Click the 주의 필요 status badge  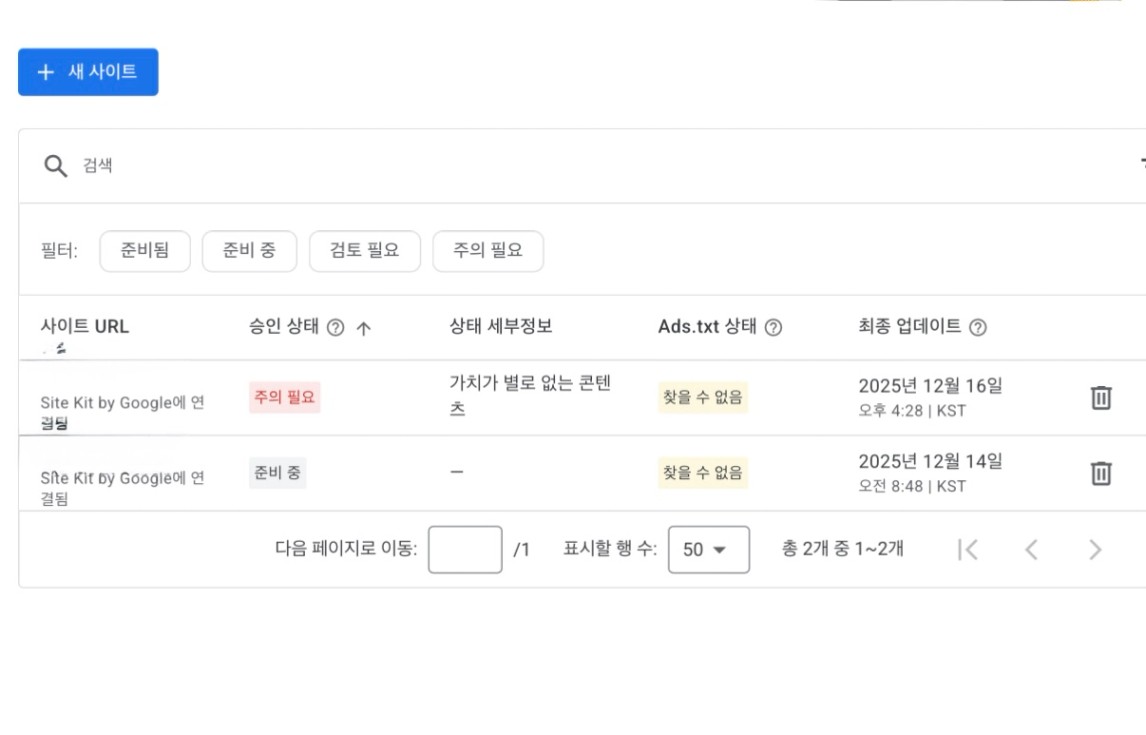click(x=285, y=398)
